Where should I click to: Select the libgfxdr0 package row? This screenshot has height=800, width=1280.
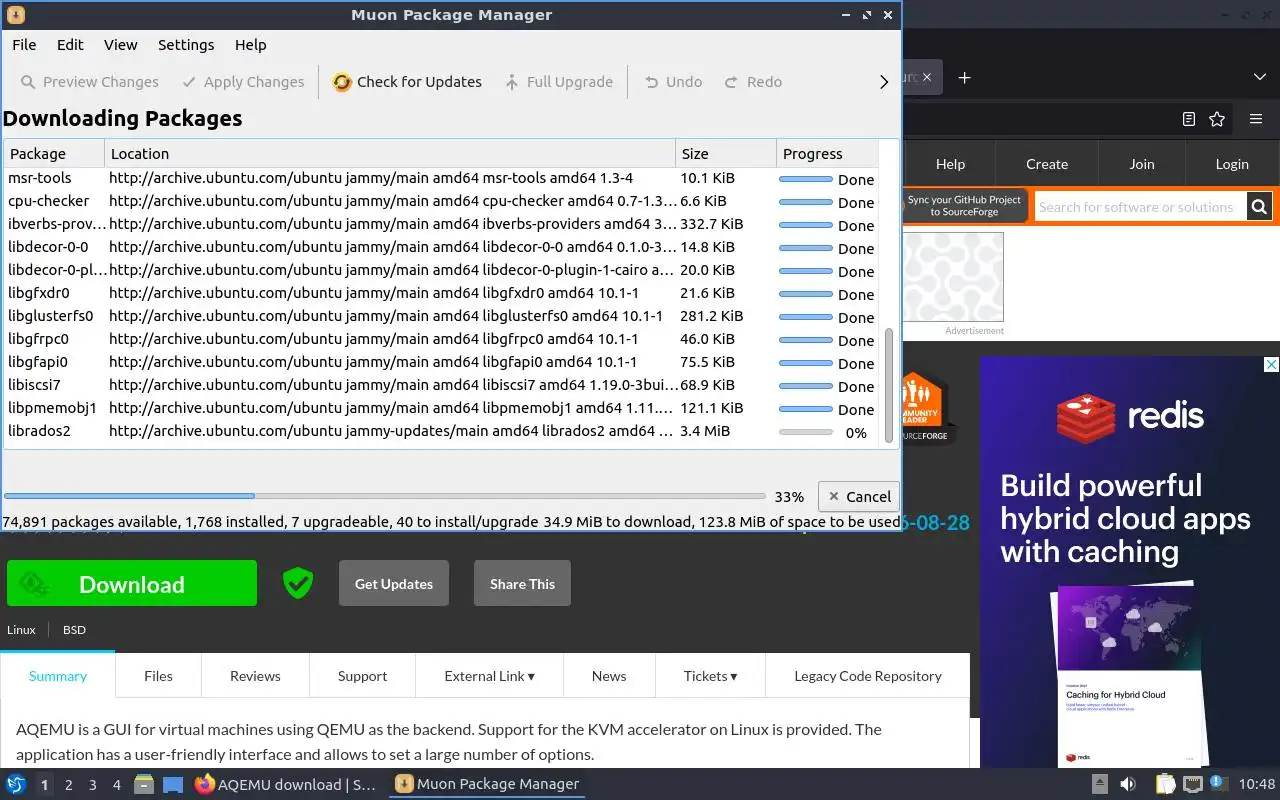(440, 294)
